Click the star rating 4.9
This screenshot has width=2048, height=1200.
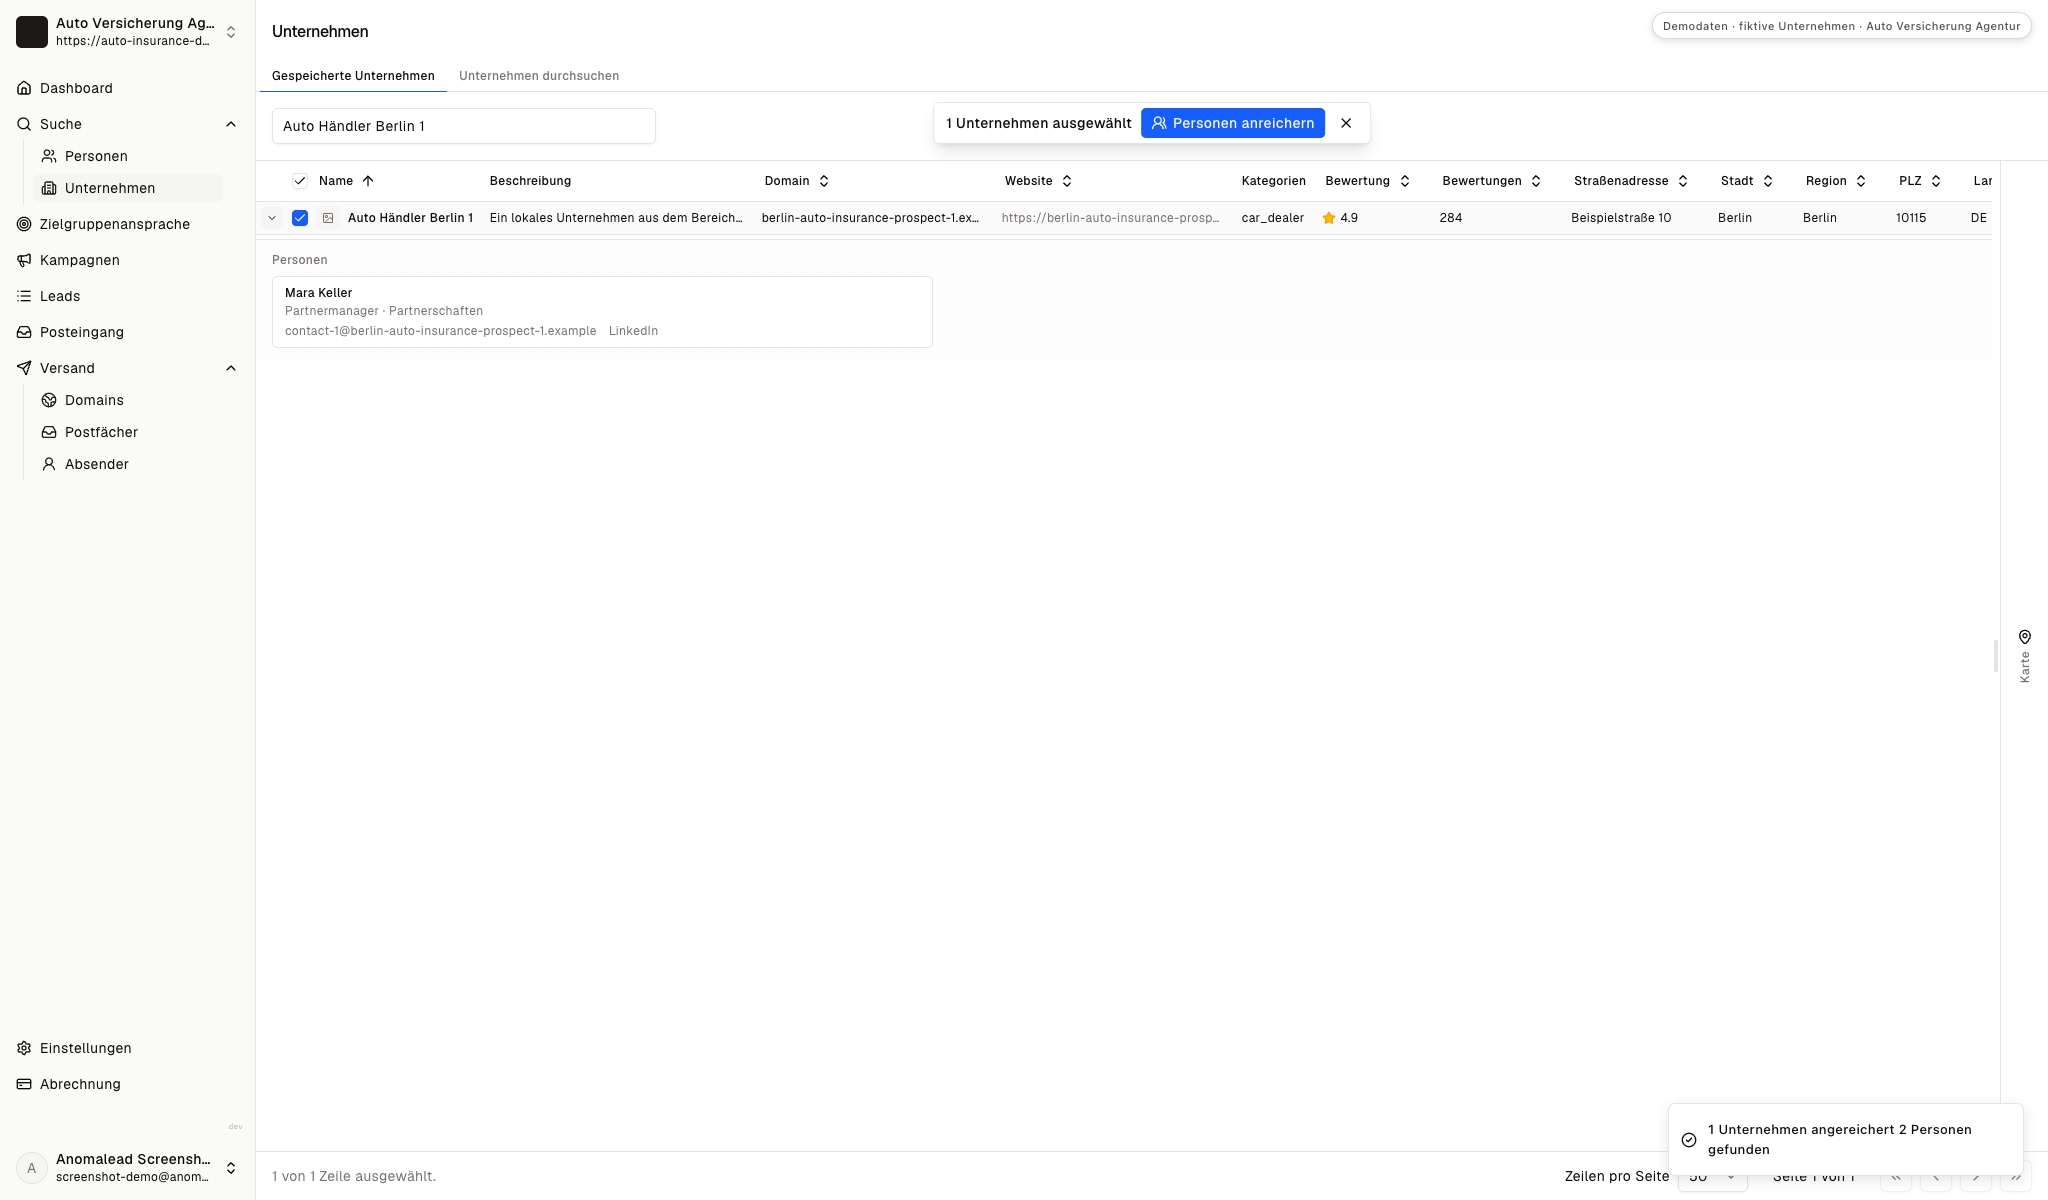click(x=1340, y=218)
